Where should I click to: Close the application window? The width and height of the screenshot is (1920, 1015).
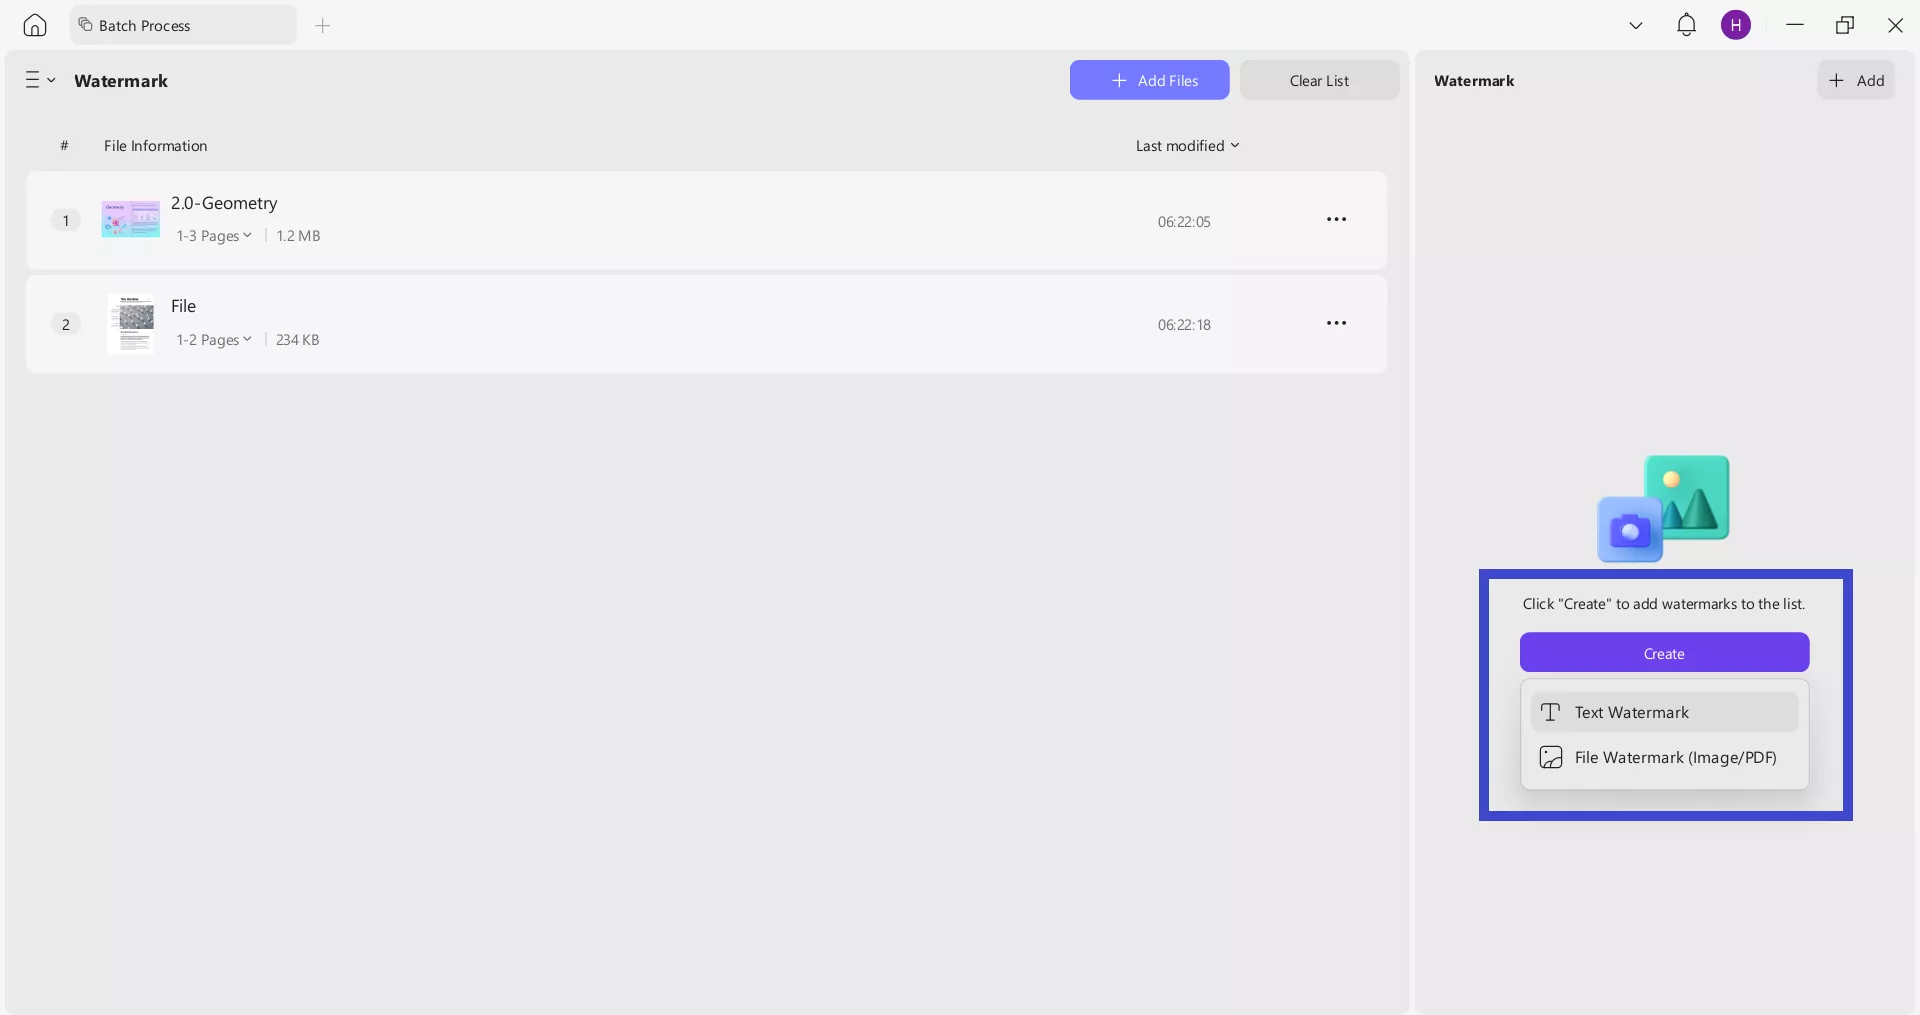click(x=1895, y=25)
